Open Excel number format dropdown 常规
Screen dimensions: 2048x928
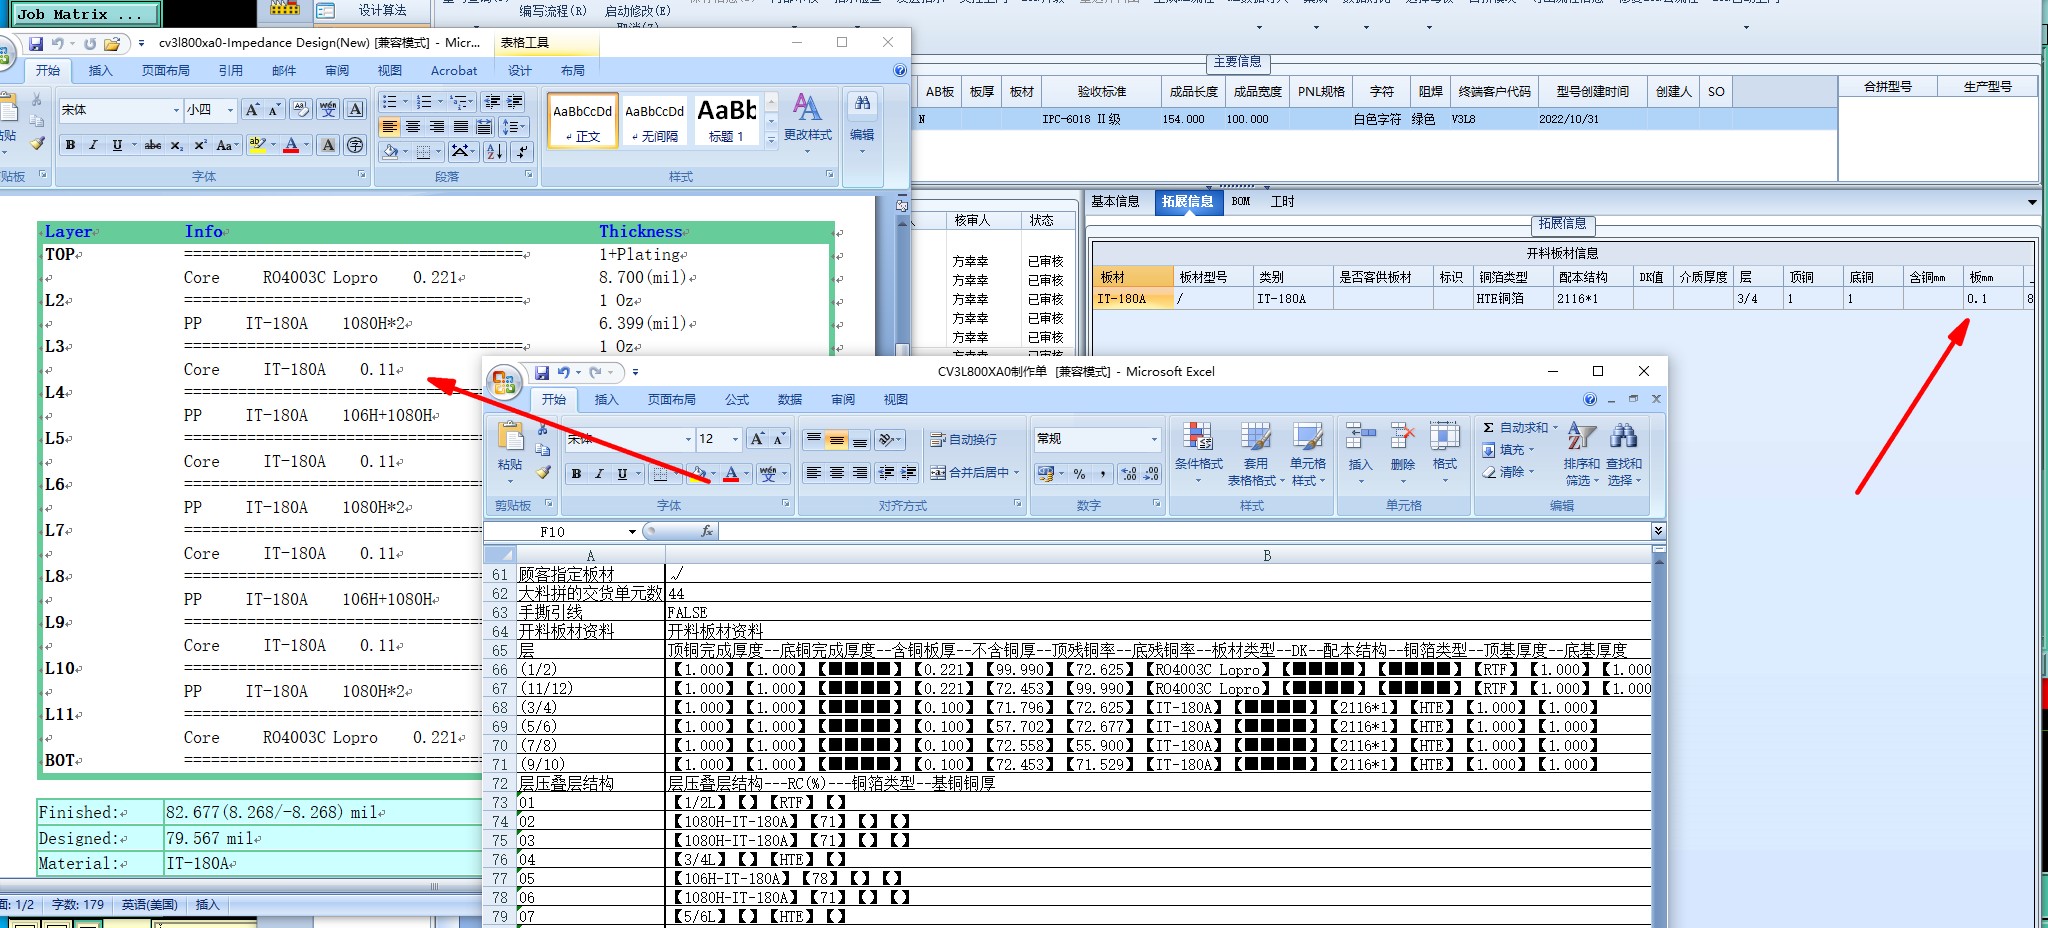click(x=1153, y=439)
